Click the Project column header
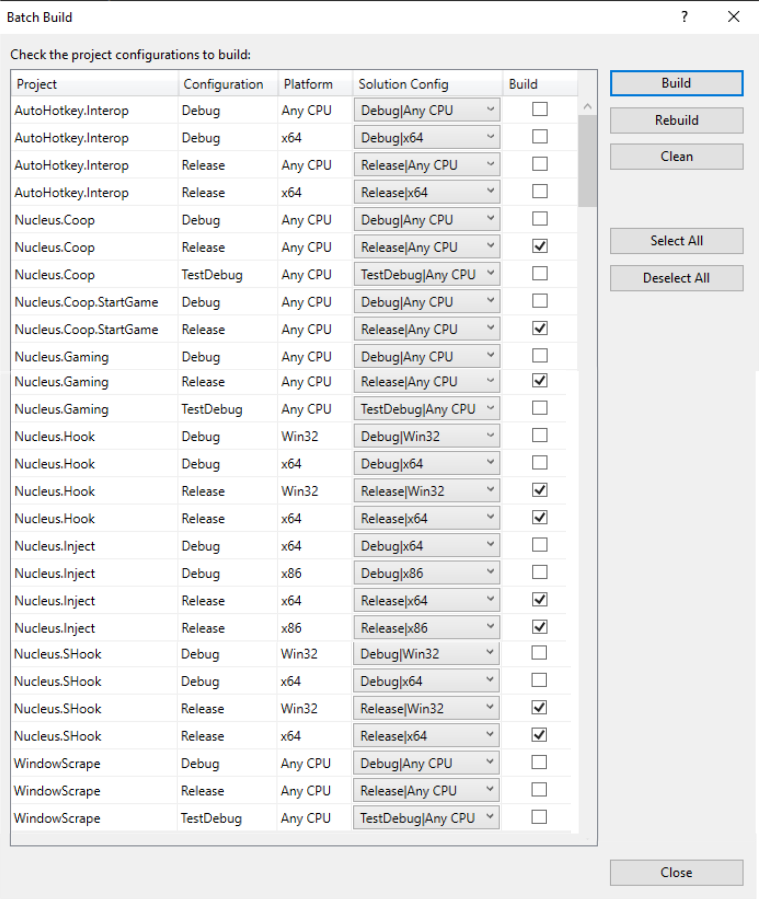759x899 pixels. 95,84
